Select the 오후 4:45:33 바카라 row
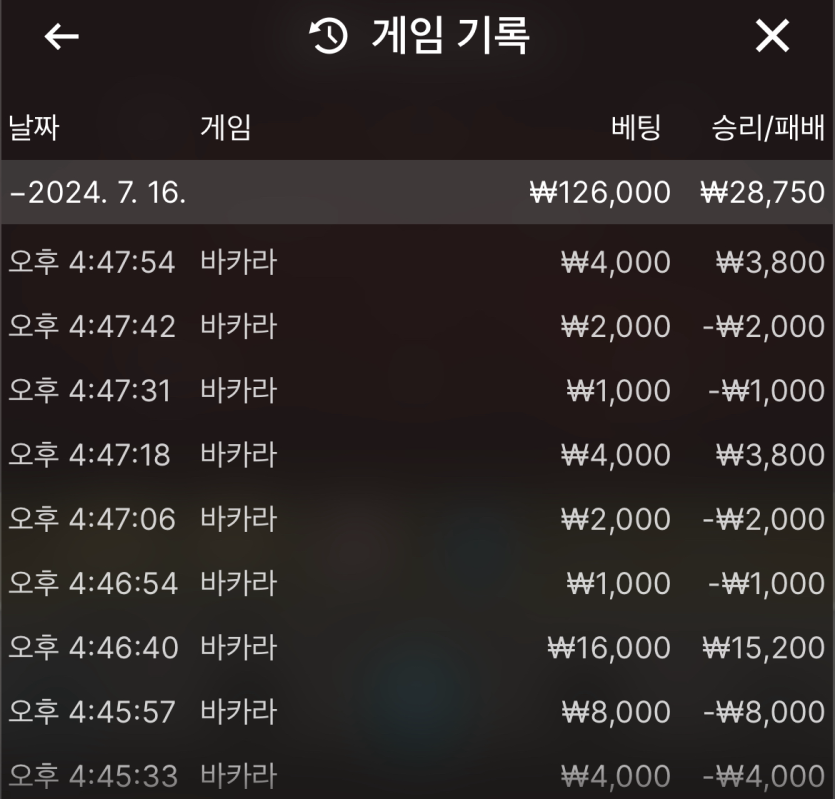 [x=418, y=776]
